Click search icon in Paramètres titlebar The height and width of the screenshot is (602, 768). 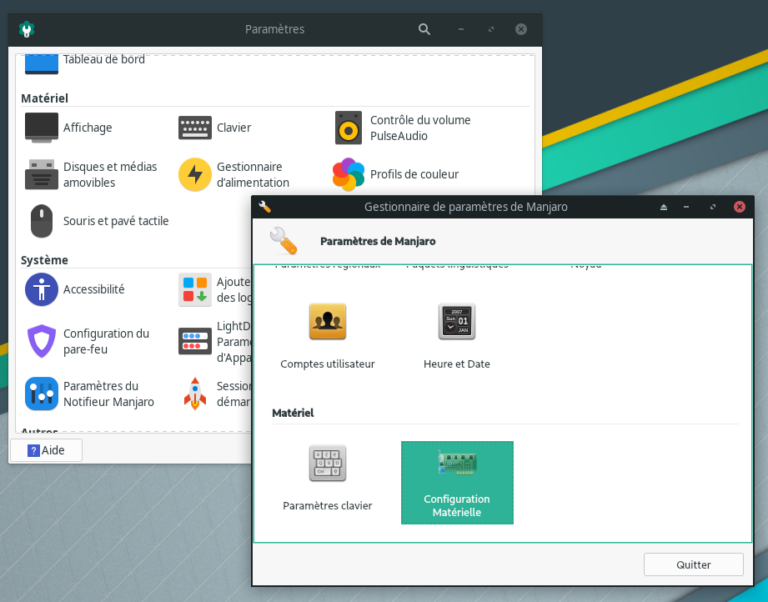424,29
